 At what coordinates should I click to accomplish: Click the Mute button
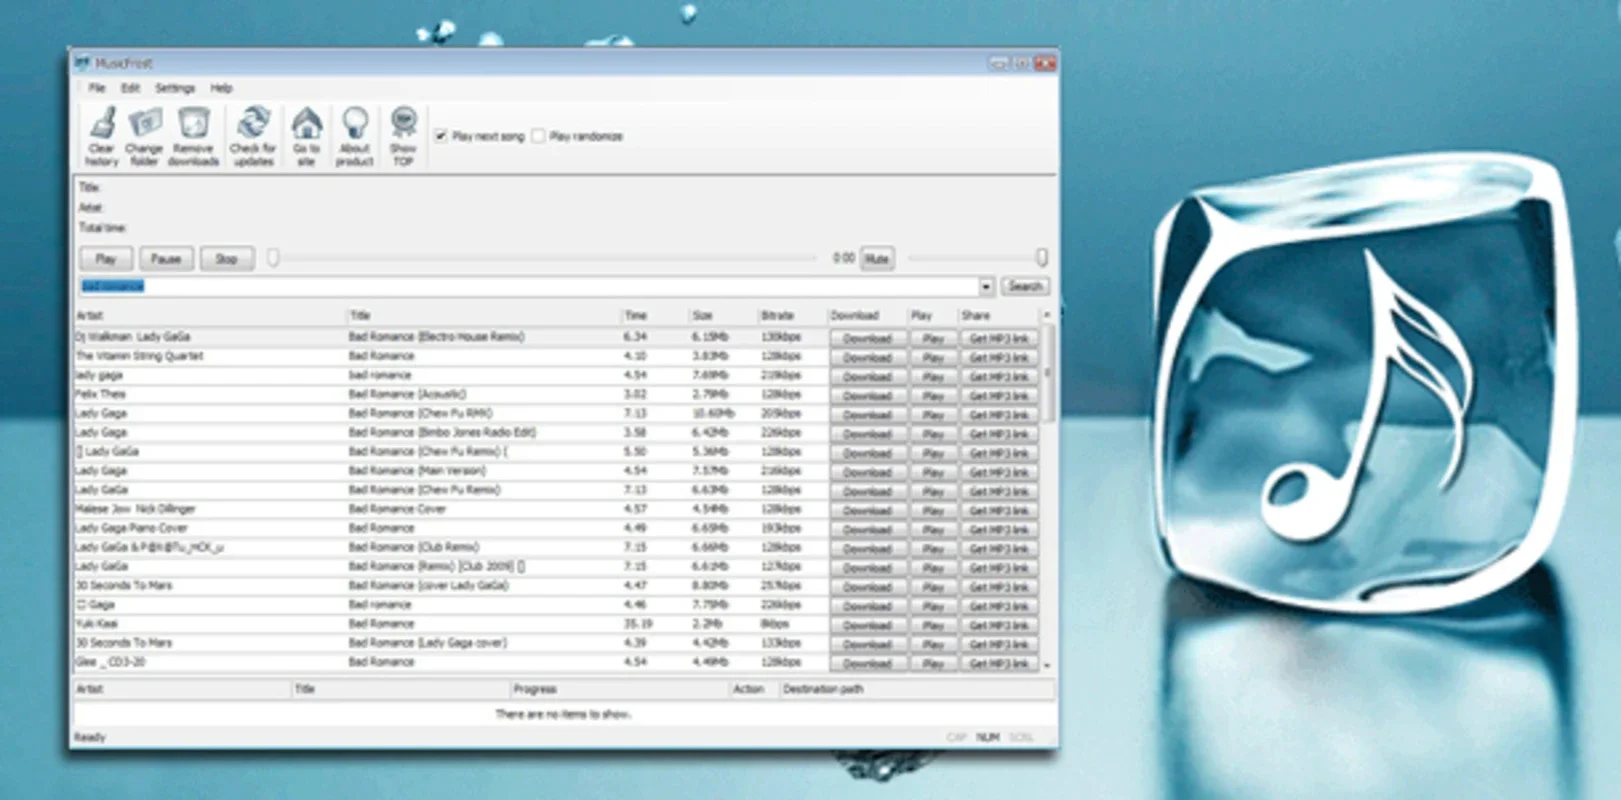(x=877, y=259)
